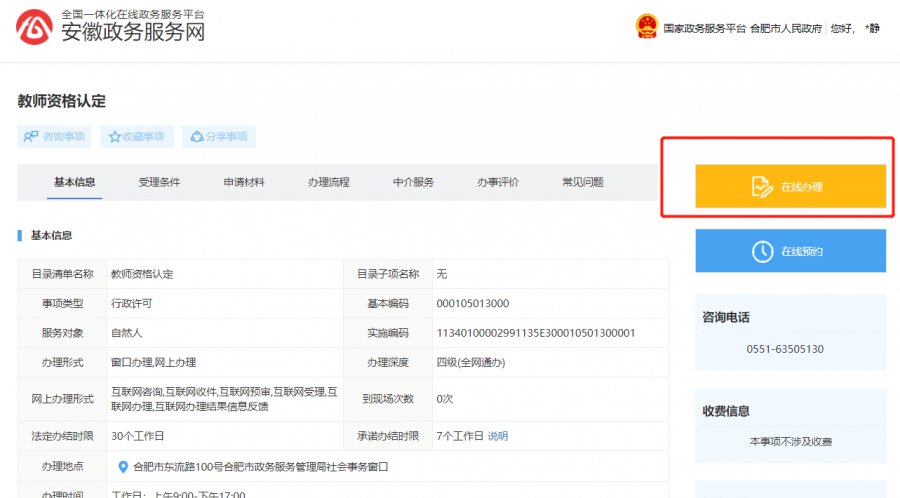Click the star icon for 收藏事项
Viewport: 900px width, 498px height.
click(x=115, y=137)
